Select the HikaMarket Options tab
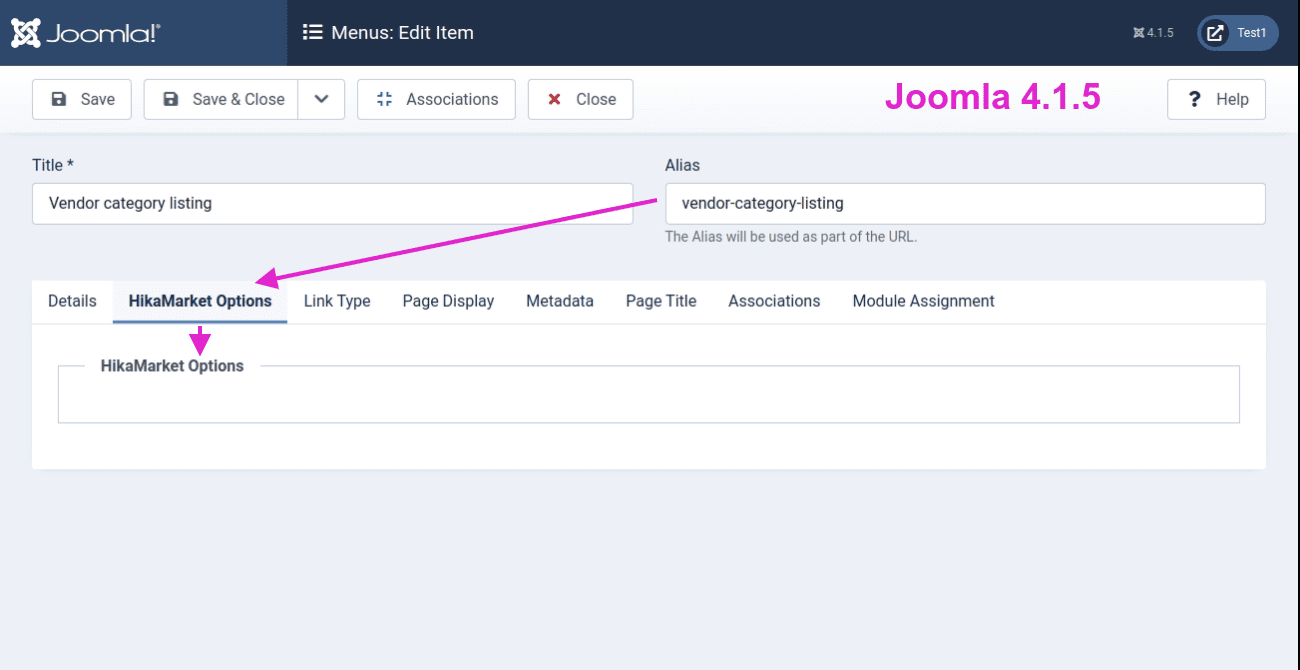Screen dimensions: 1300x670 [200, 301]
